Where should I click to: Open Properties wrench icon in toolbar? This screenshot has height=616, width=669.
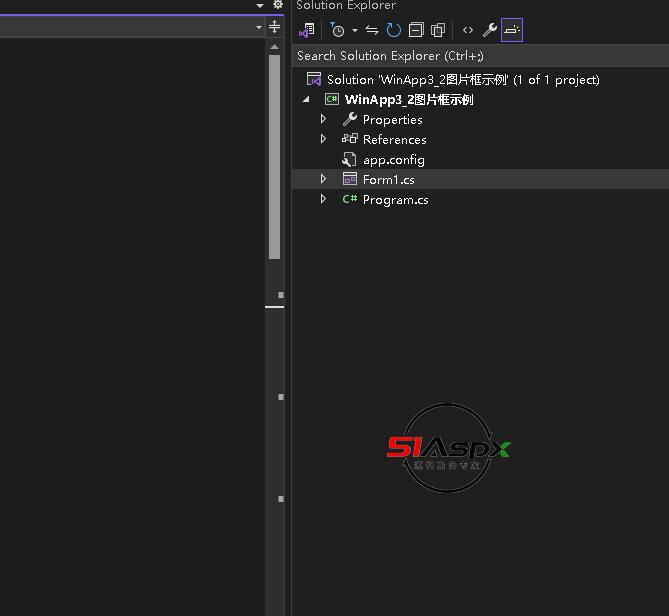coord(489,30)
